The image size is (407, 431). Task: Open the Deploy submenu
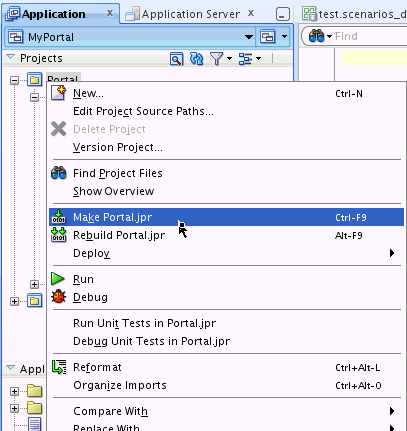[x=226, y=253]
